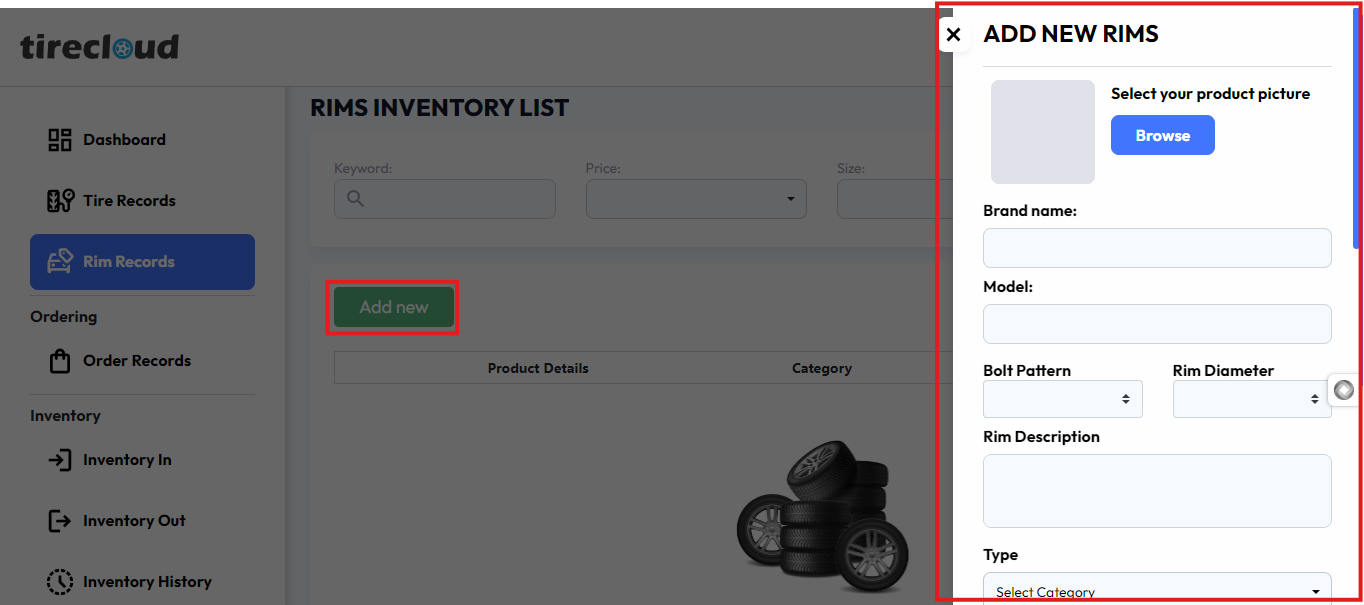Click the Dashboard grid icon
1364x605 pixels.
point(60,140)
